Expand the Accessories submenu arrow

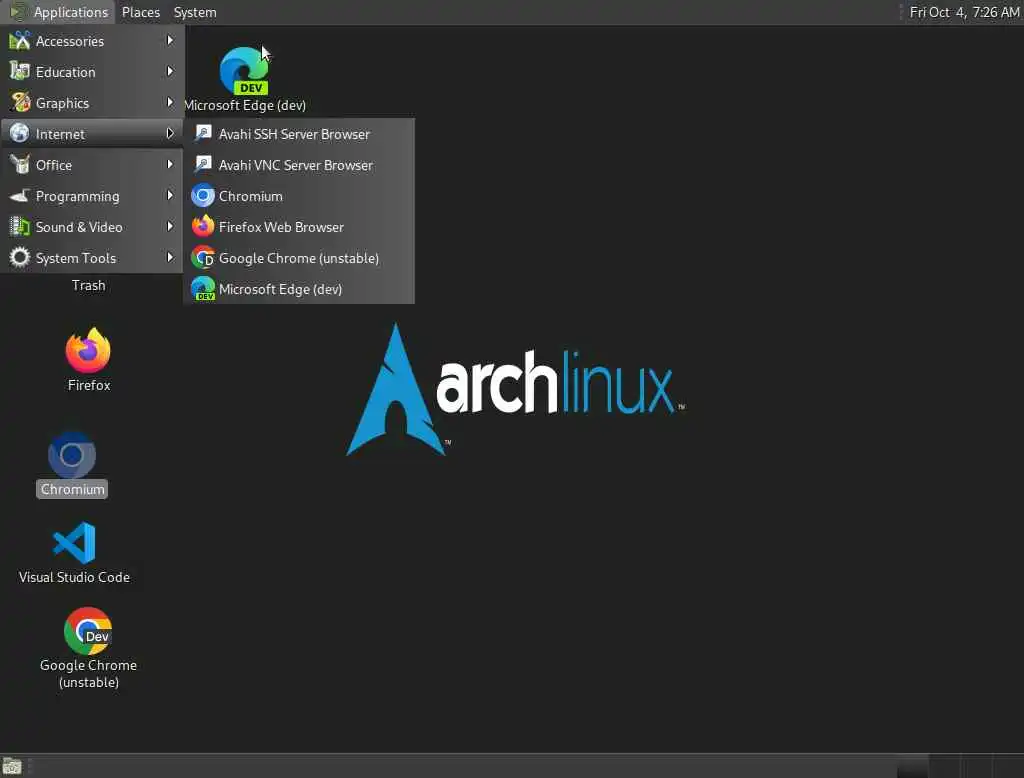(x=170, y=41)
